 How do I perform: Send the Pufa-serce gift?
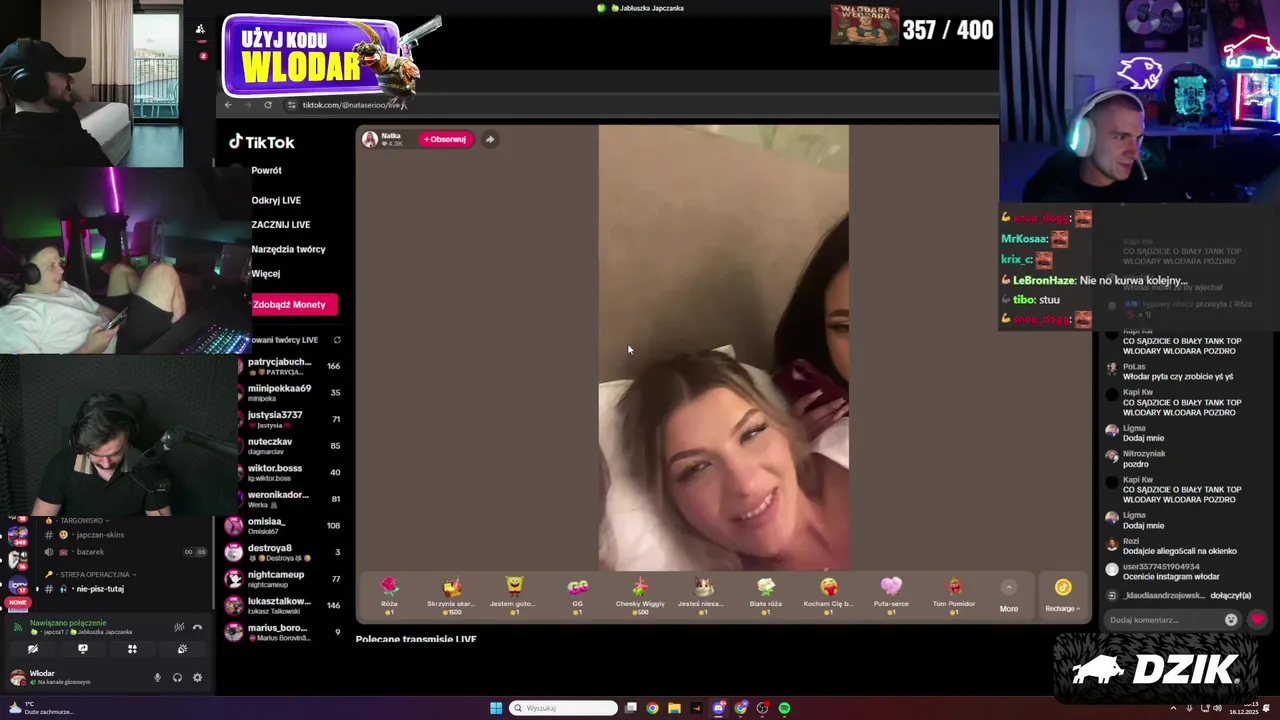pyautogui.click(x=891, y=594)
